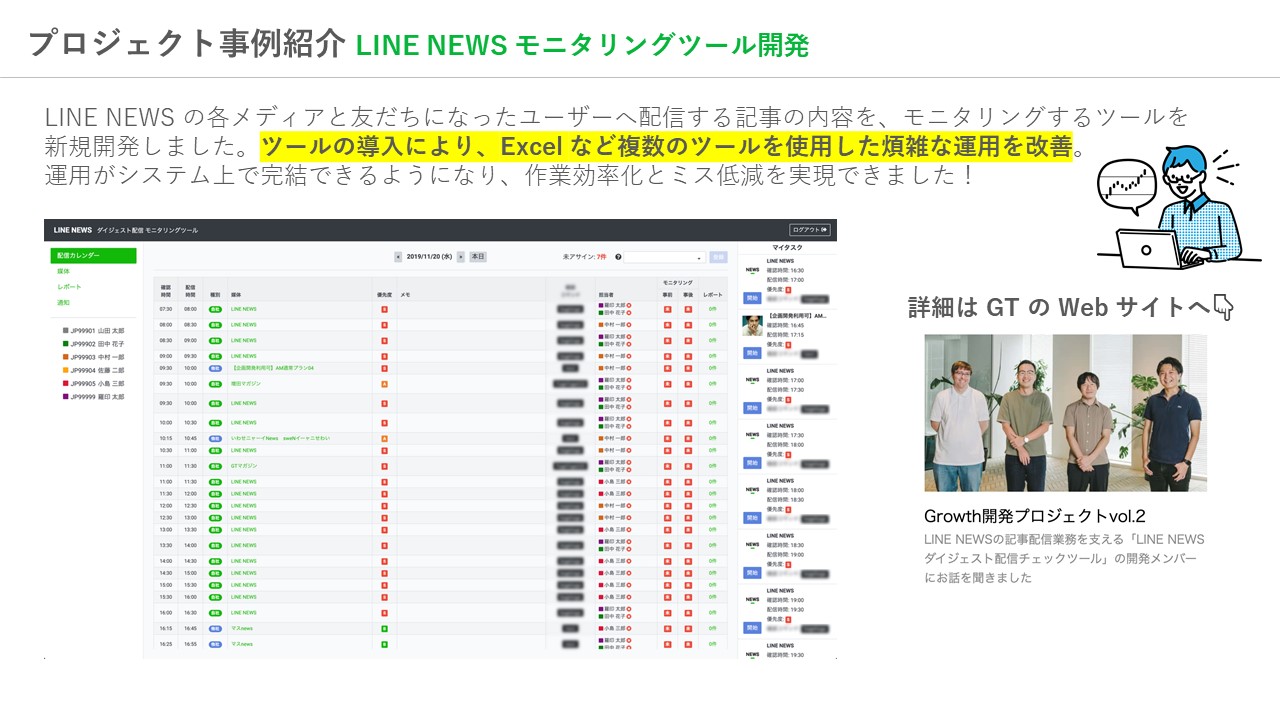Click the マイタスク panel heading
This screenshot has height=720, width=1280.
(x=787, y=246)
